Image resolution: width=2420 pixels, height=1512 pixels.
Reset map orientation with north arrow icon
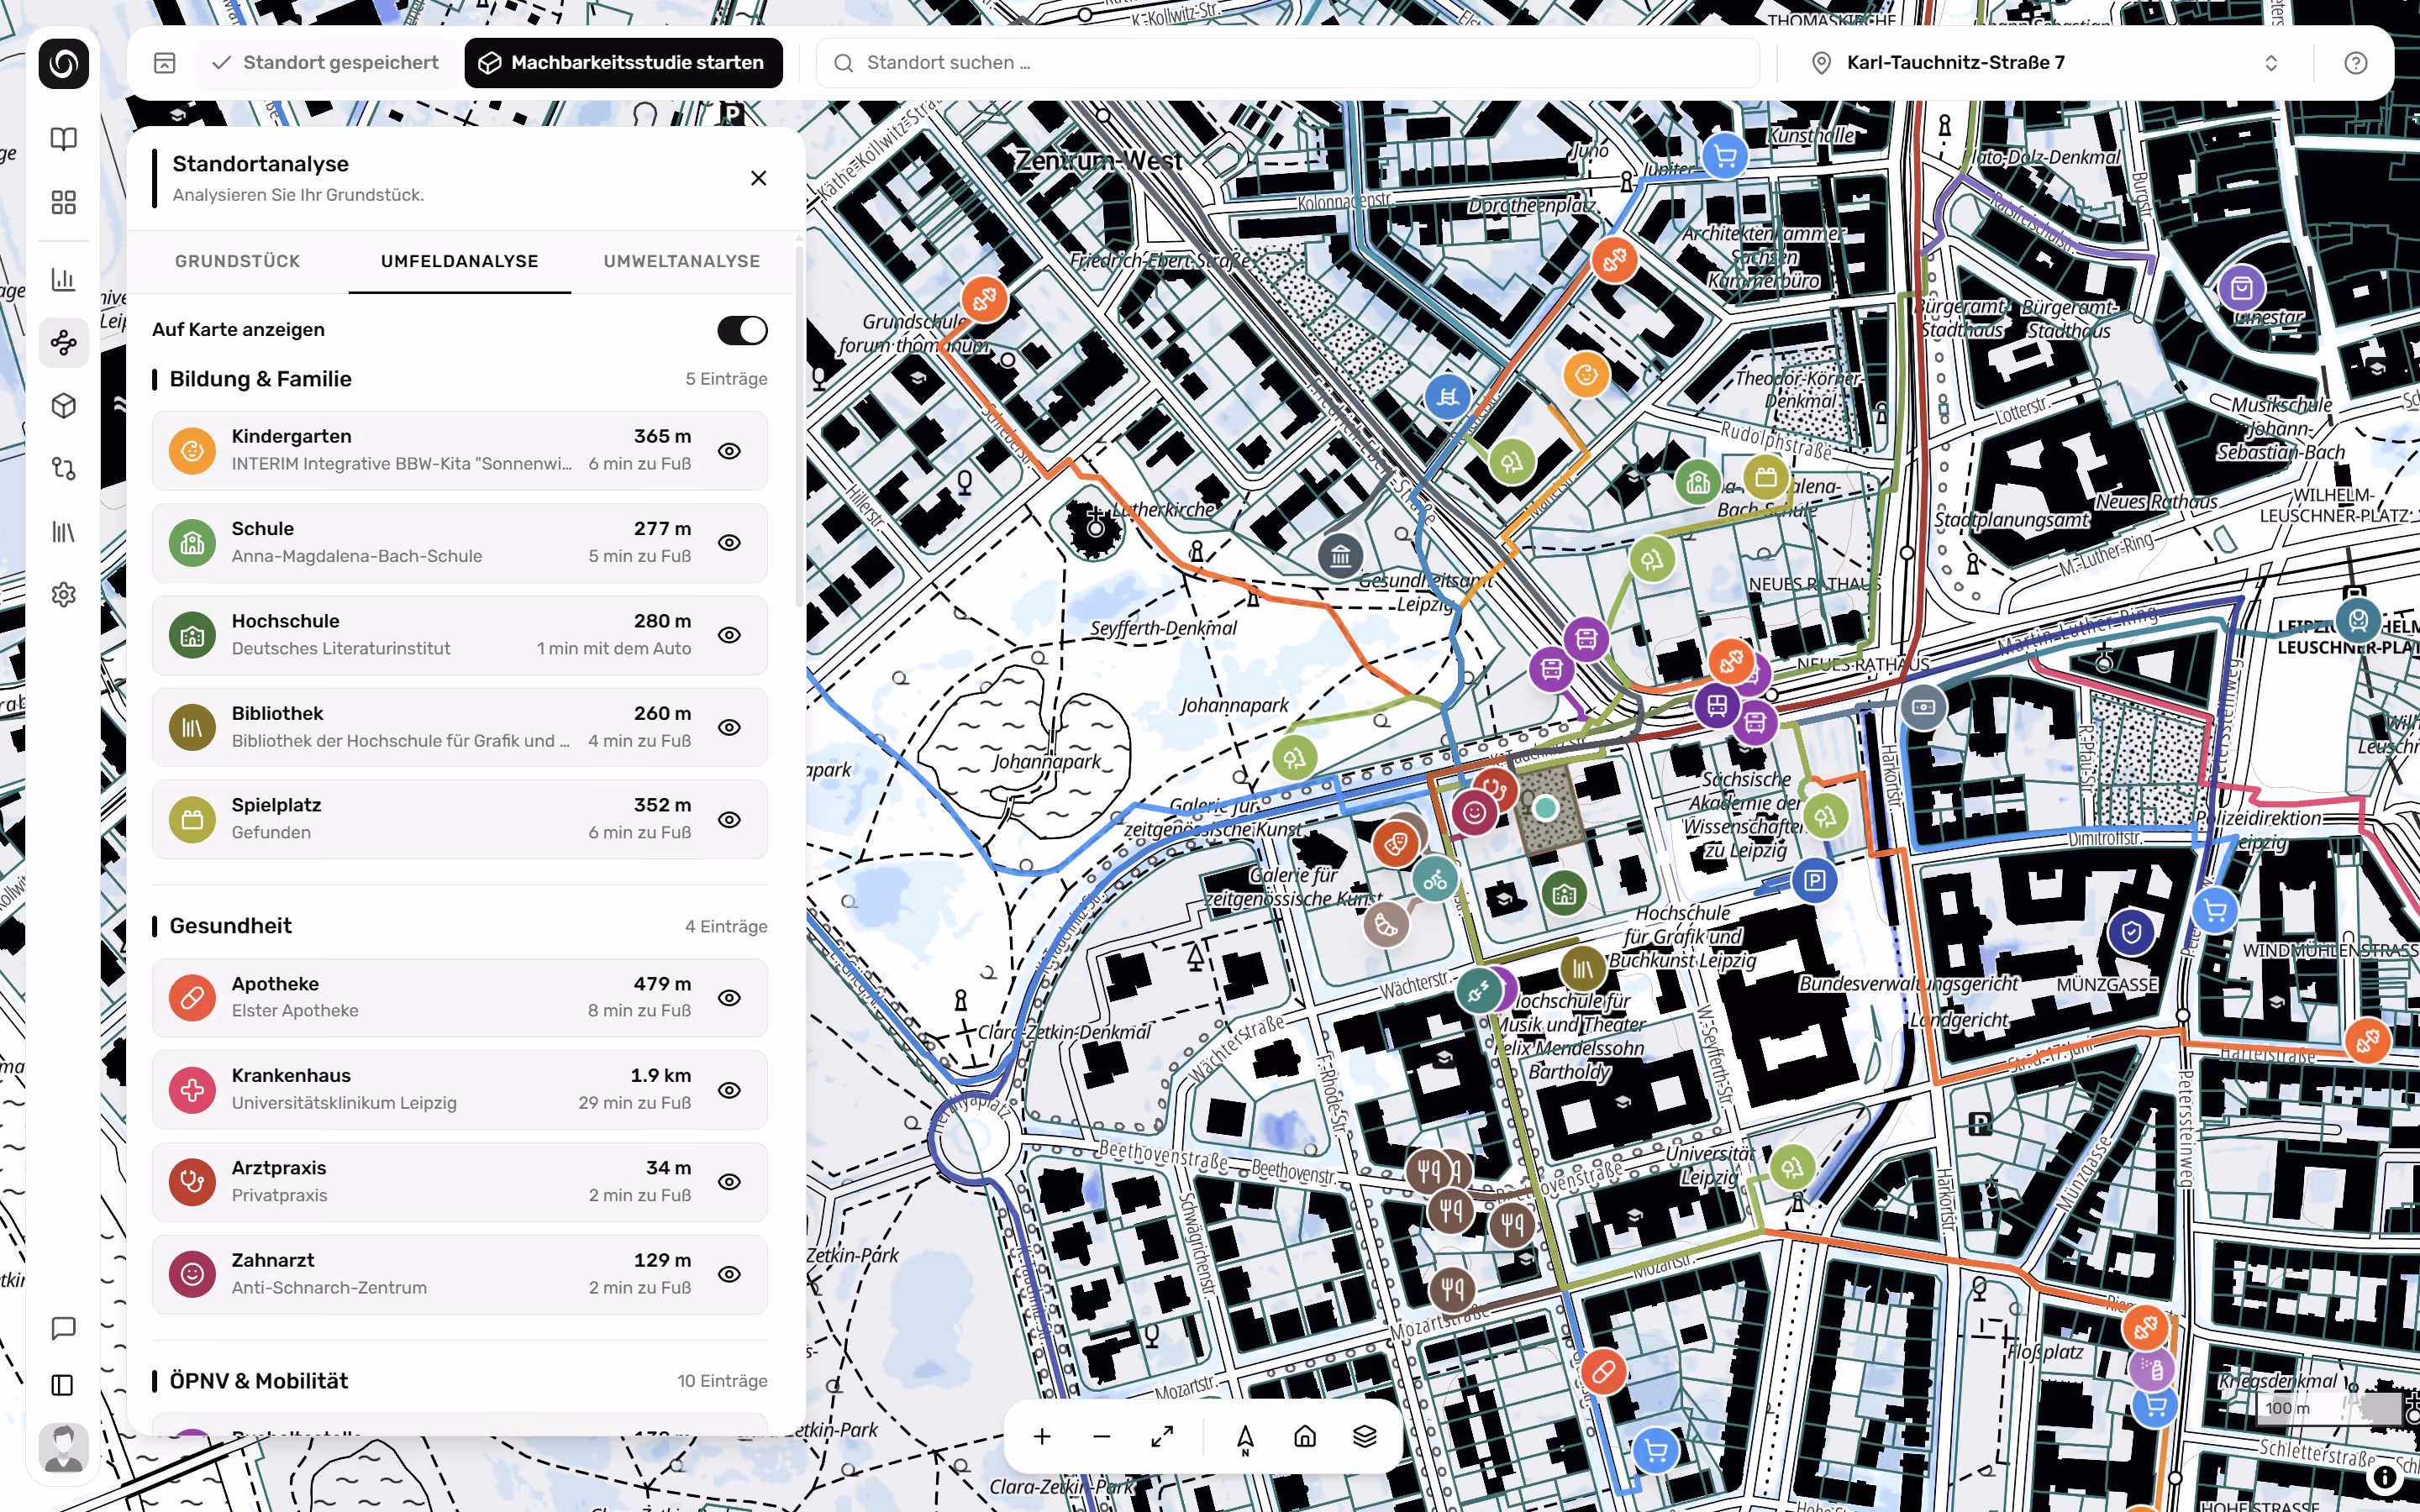(1245, 1437)
